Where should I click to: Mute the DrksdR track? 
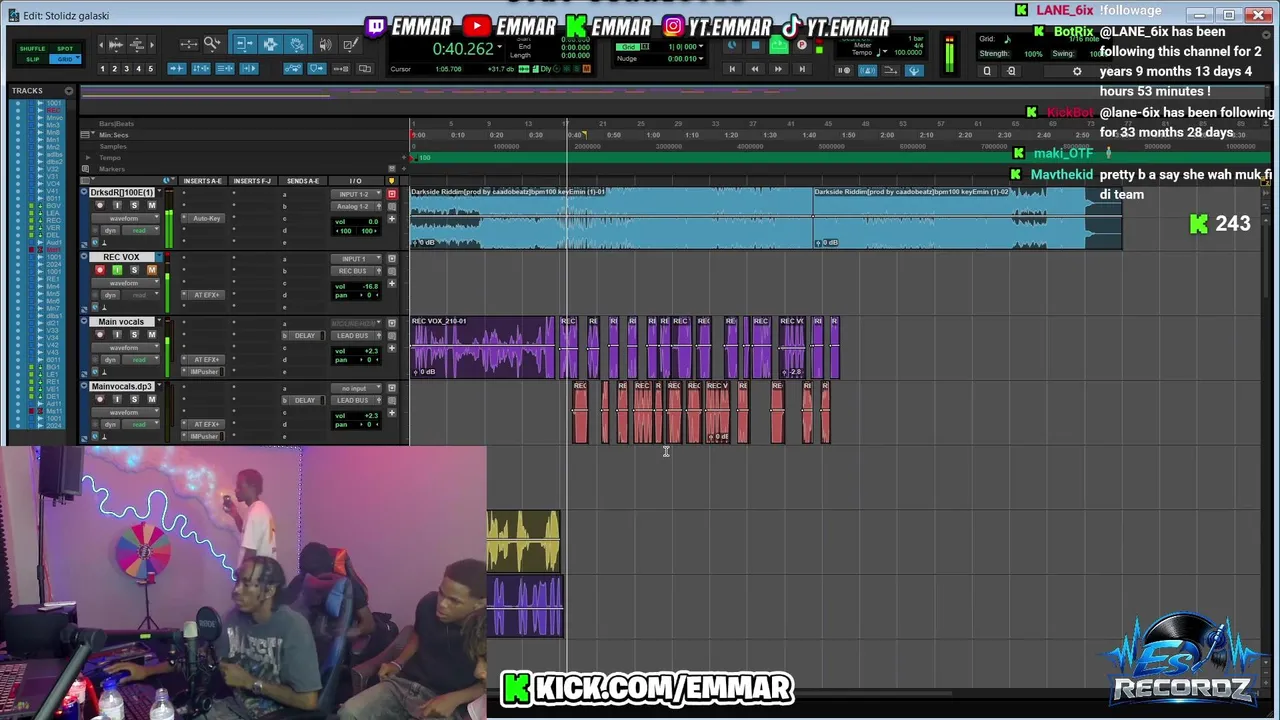151,205
